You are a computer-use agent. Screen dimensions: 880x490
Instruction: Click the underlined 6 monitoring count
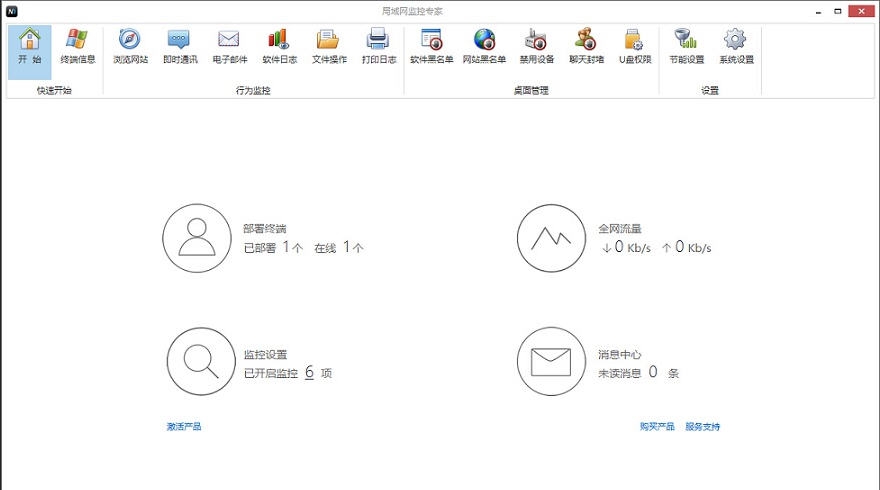coord(309,372)
